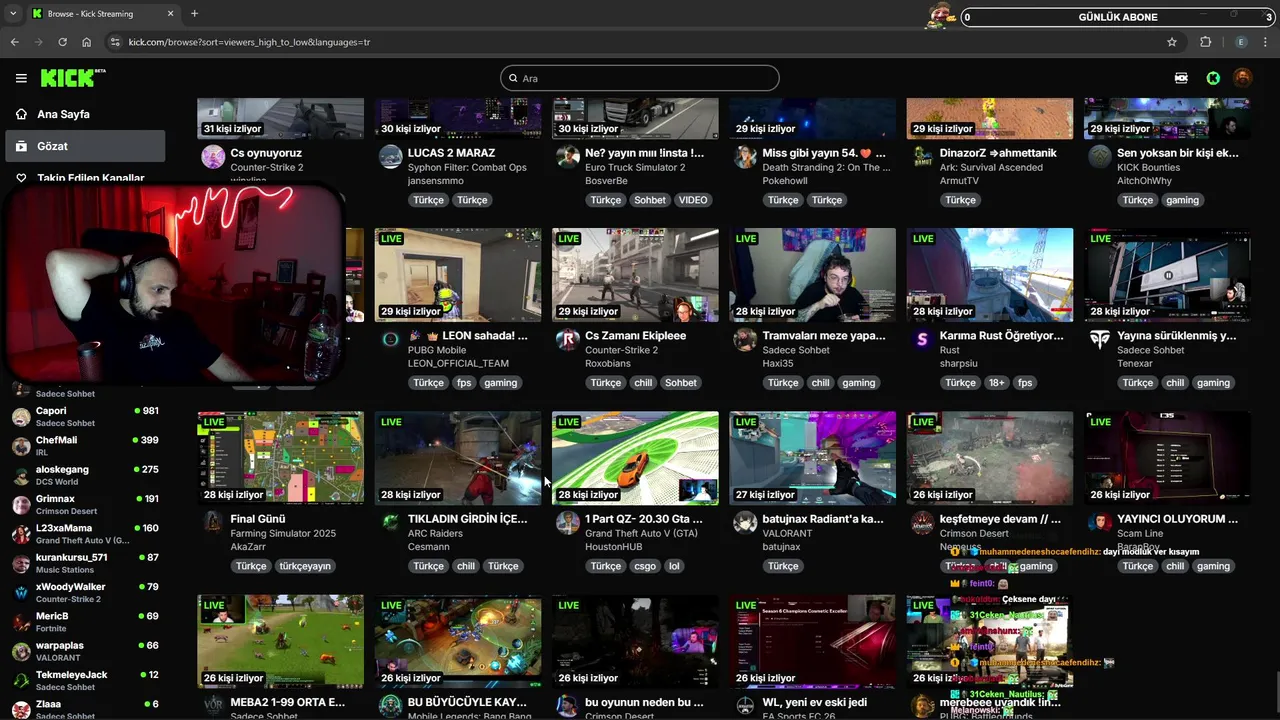This screenshot has height=720, width=1280.
Task: Click the ARC Raiders category link
Action: pyautogui.click(x=436, y=533)
